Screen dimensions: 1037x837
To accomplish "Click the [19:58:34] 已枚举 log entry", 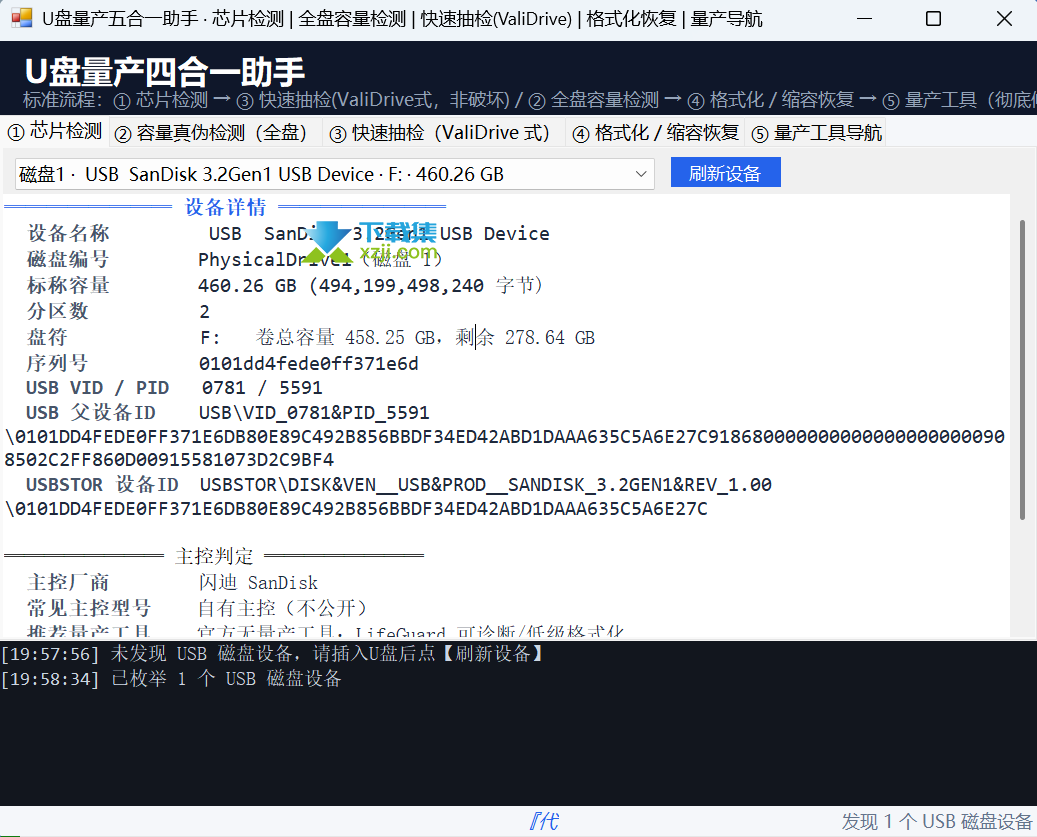I will [x=171, y=679].
